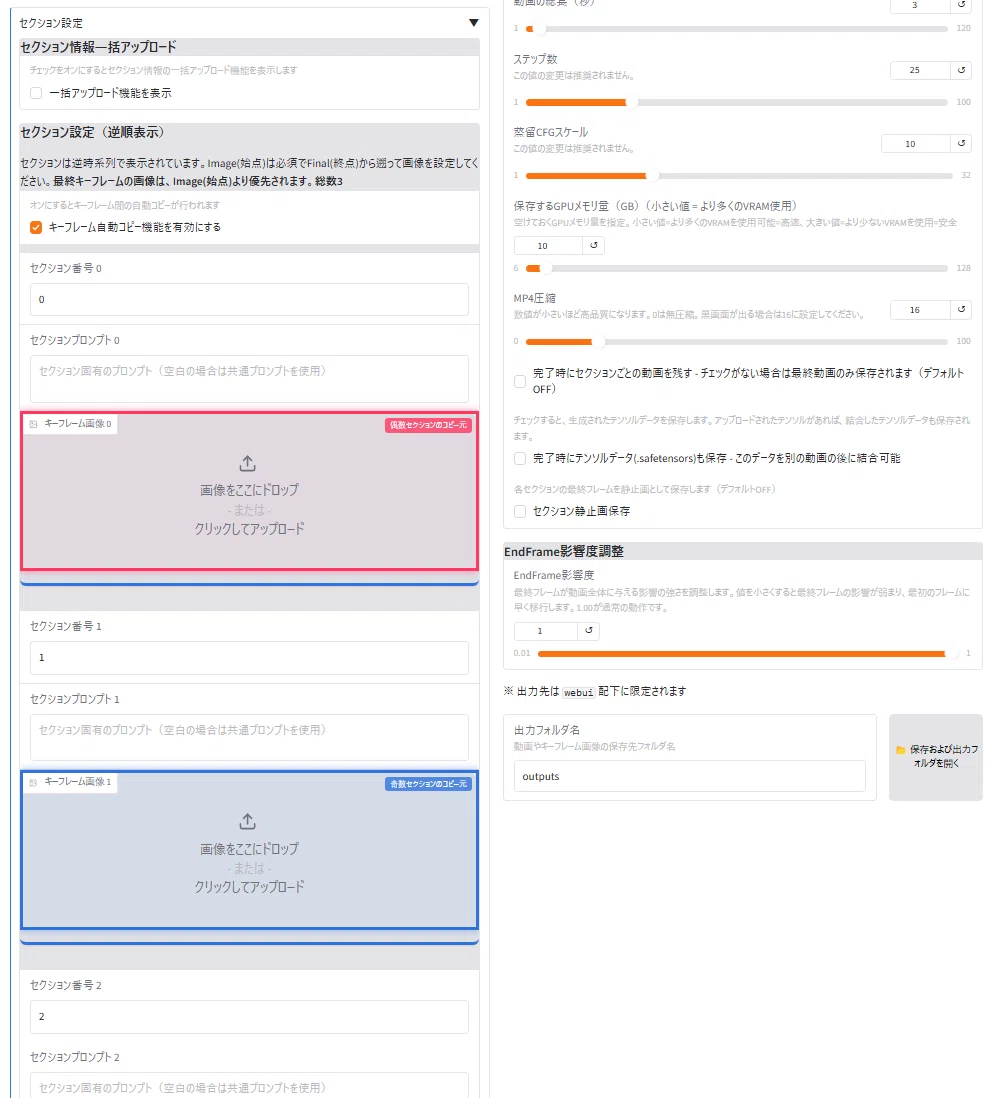
Task: Click the キーフレーム画像 0 upload drop area
Action: (x=249, y=491)
